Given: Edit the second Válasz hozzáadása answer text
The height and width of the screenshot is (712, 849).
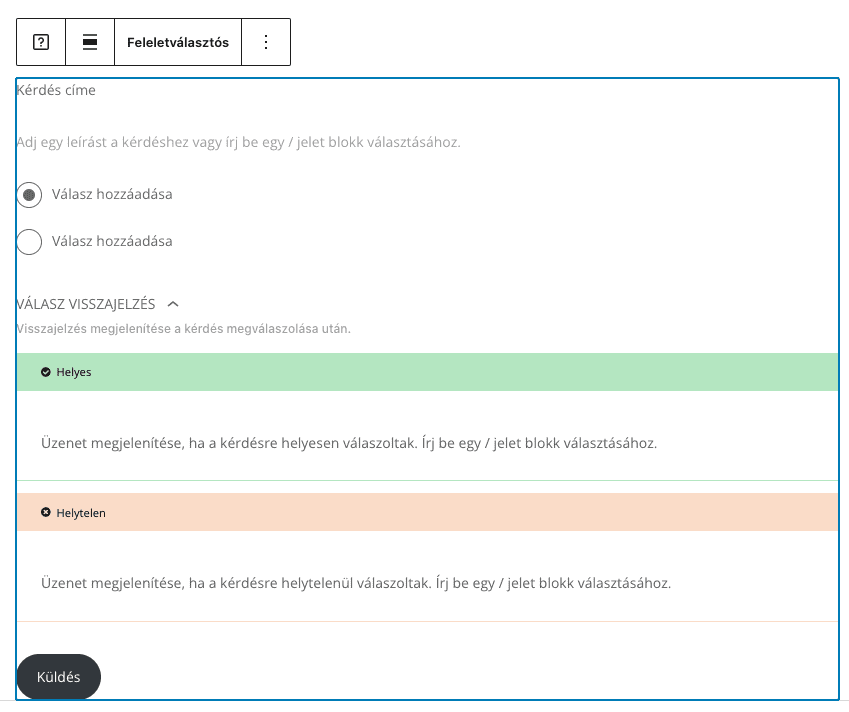Looking at the screenshot, I should [x=112, y=241].
